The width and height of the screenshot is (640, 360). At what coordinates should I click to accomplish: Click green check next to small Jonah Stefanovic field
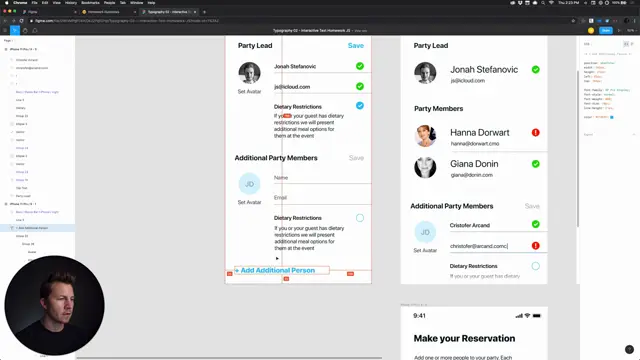pos(360,66)
